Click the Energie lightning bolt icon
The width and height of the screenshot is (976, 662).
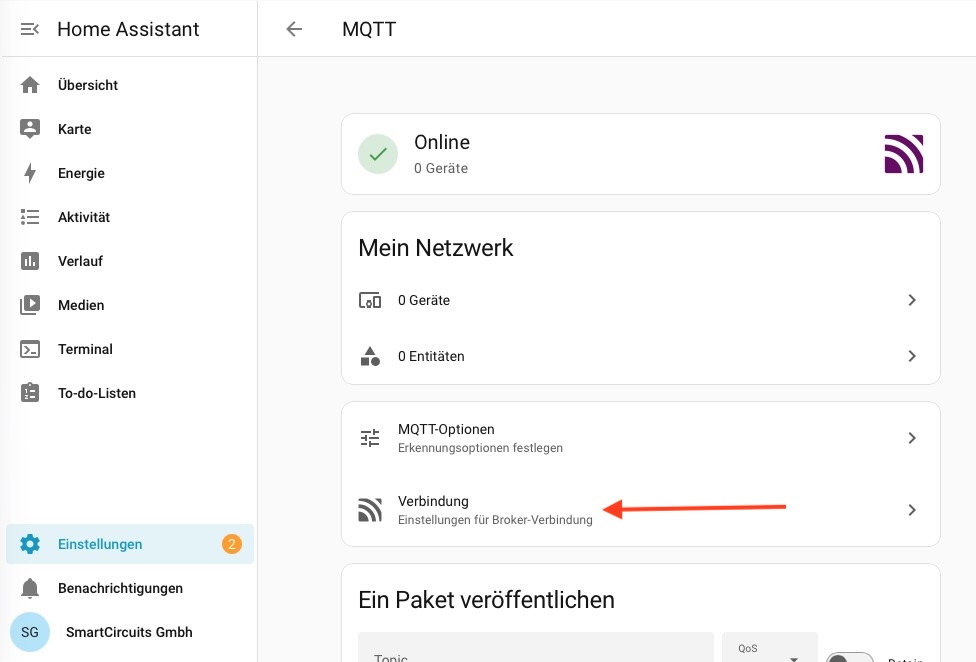(29, 173)
